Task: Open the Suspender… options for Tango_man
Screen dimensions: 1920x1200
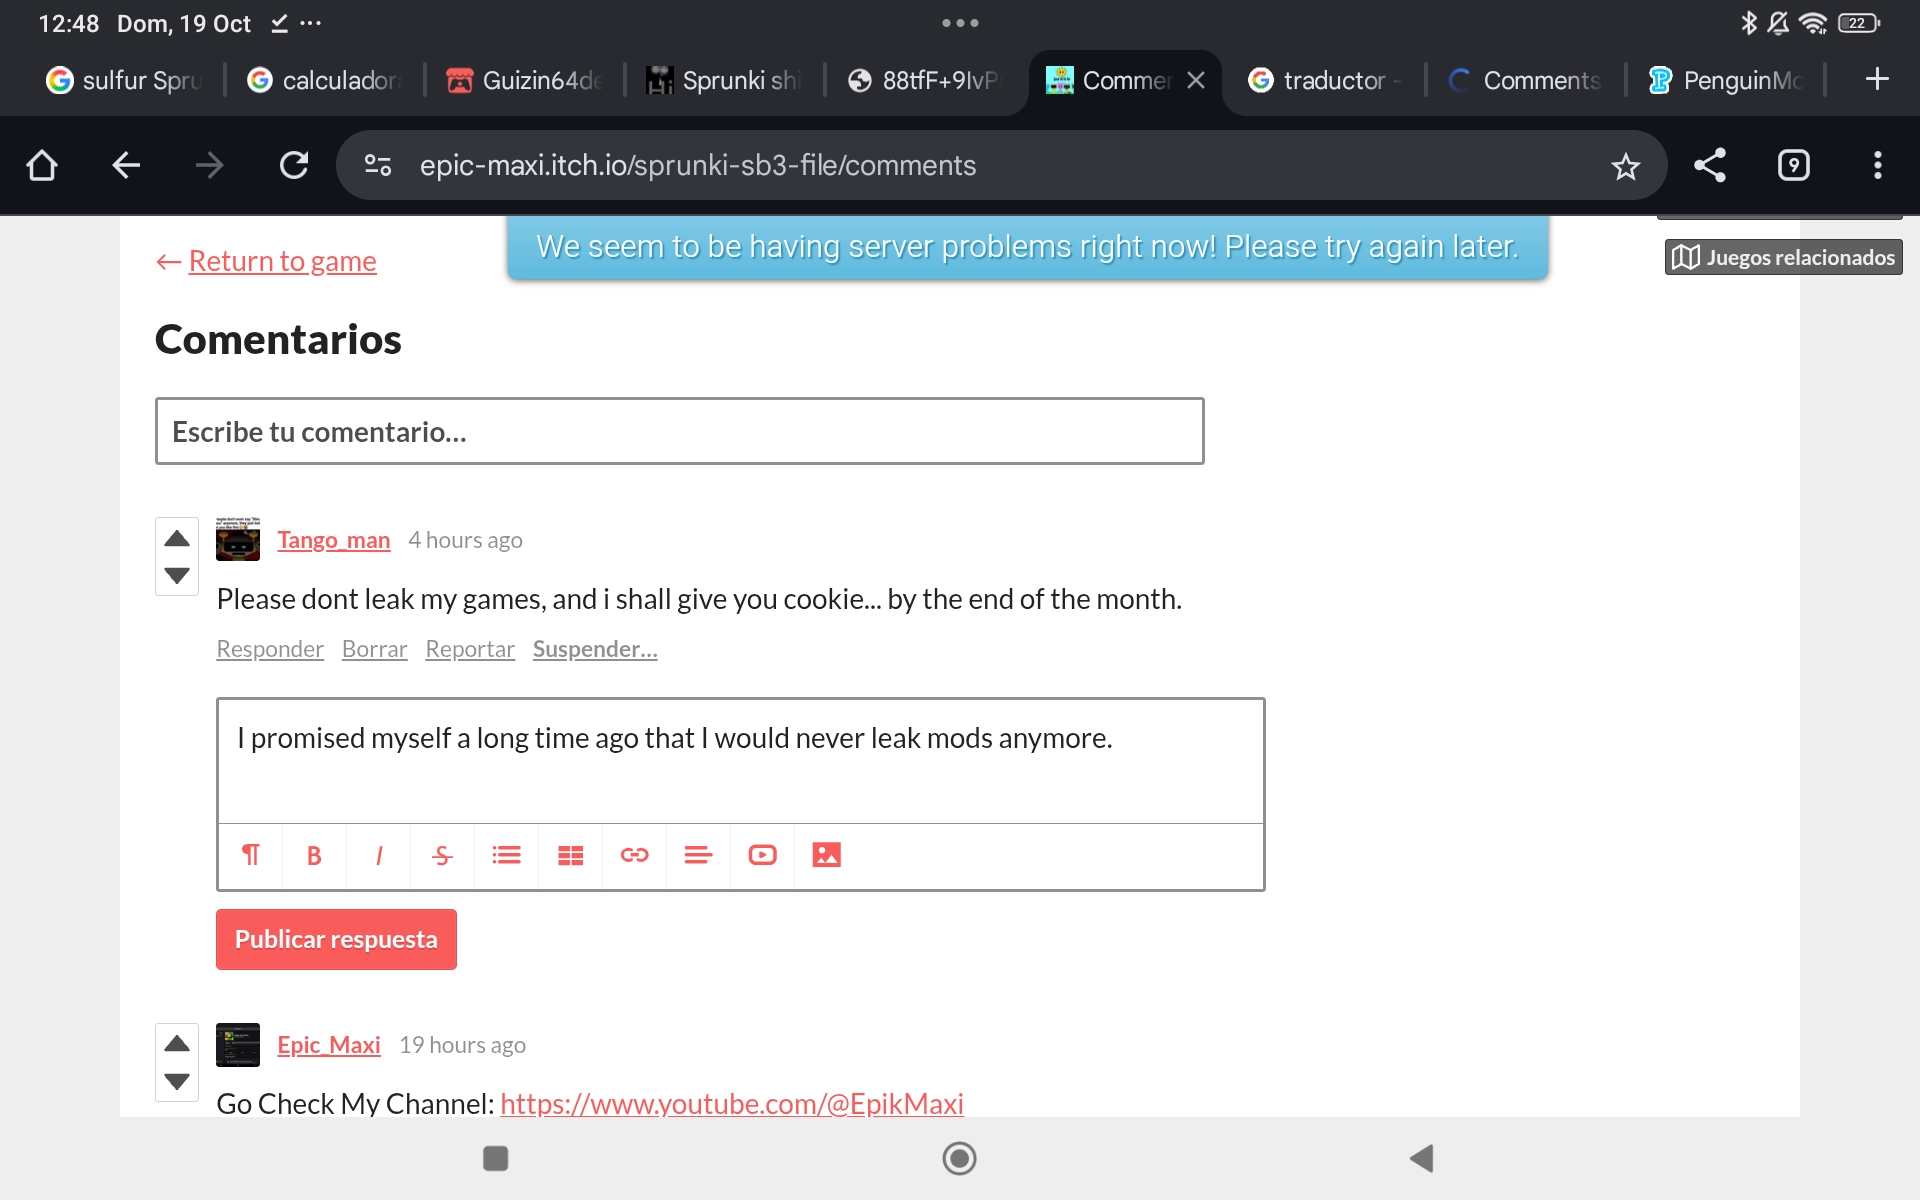Action: point(594,649)
